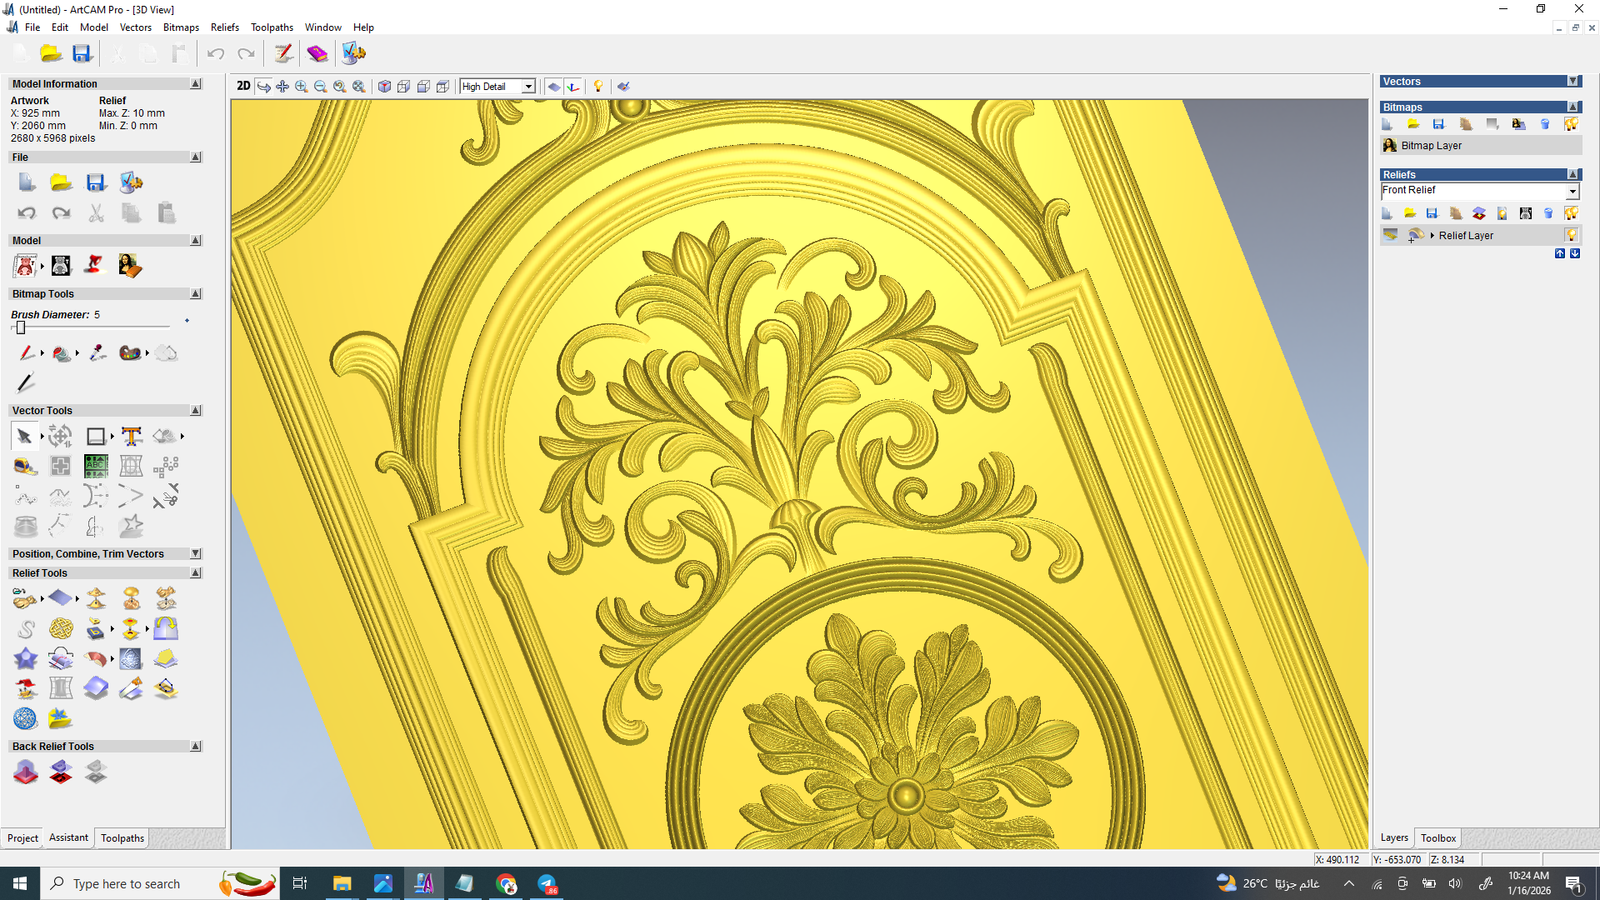This screenshot has height=900, width=1600.
Task: Open the Front Relief dropdown
Action: (1572, 191)
